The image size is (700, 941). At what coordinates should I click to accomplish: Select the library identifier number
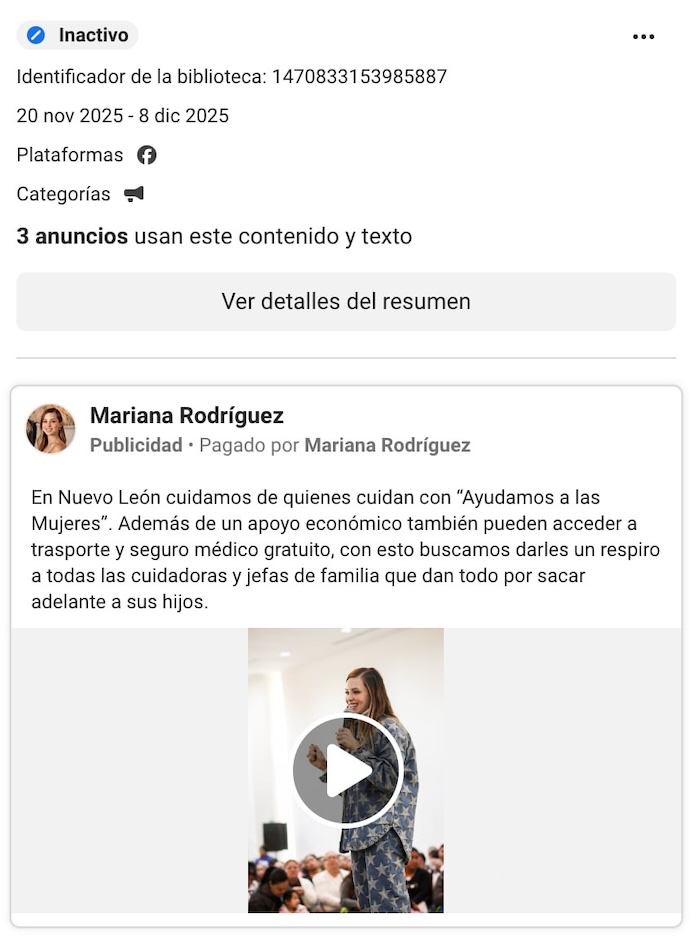[x=359, y=76]
